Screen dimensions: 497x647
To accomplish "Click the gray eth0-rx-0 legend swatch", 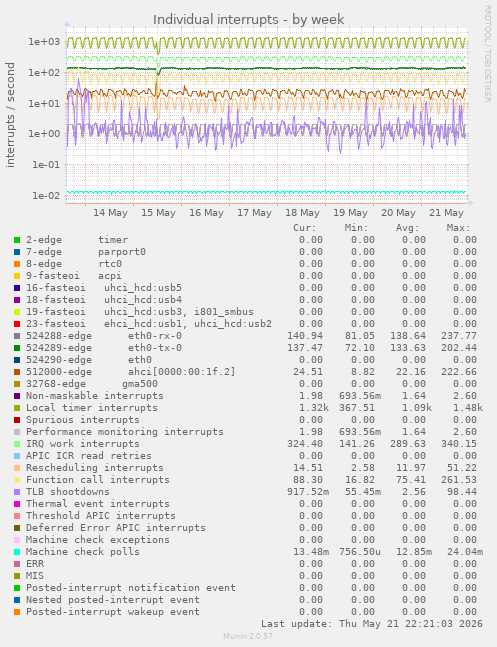I will click(17, 336).
